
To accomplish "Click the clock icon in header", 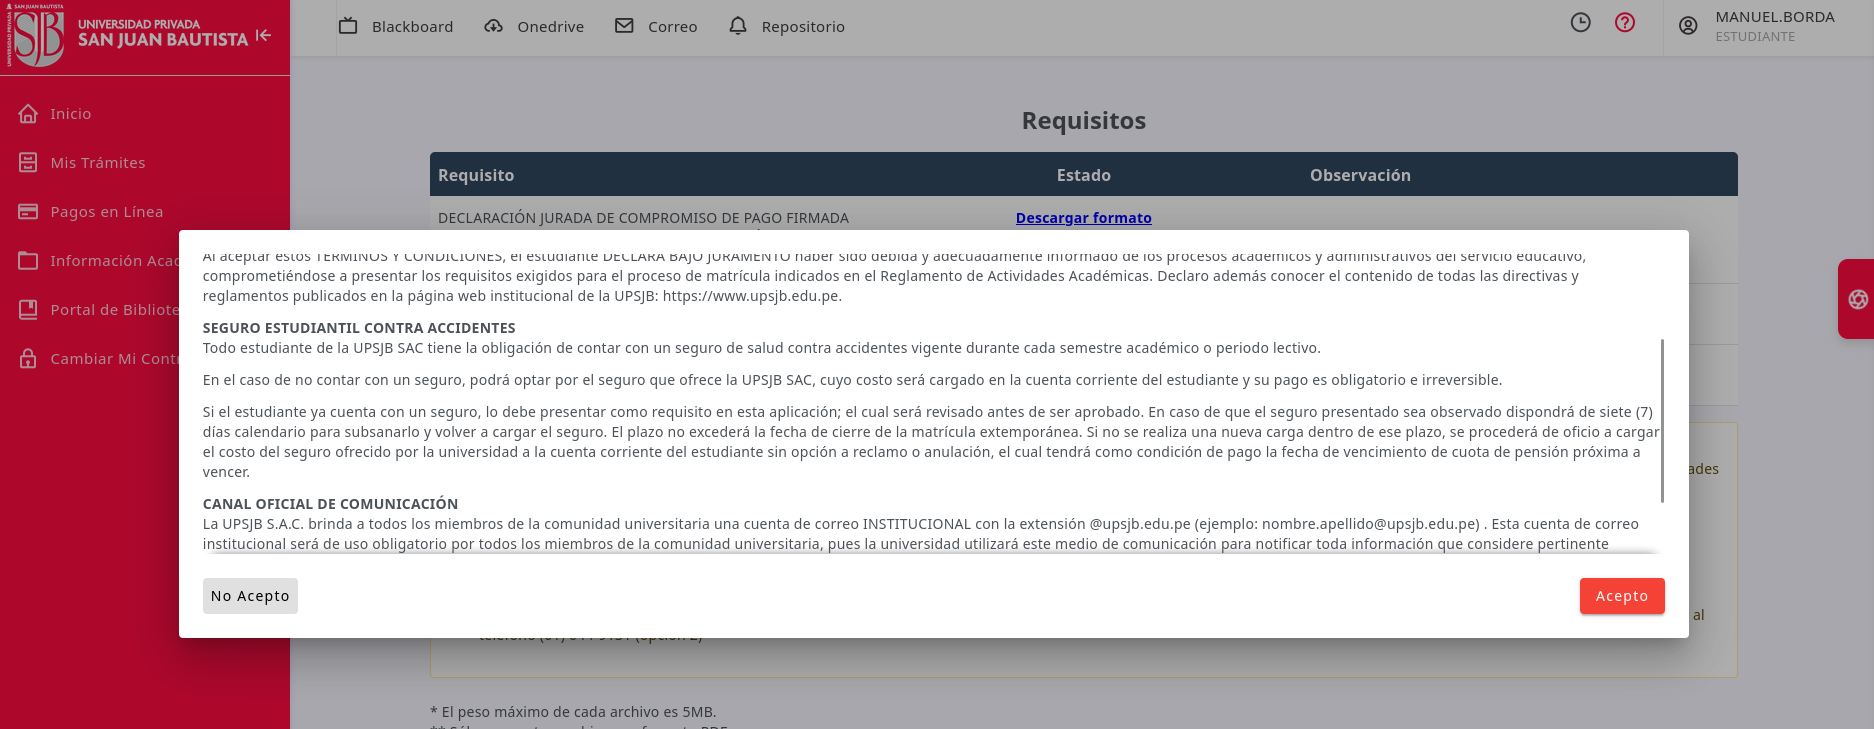I will point(1580,22).
